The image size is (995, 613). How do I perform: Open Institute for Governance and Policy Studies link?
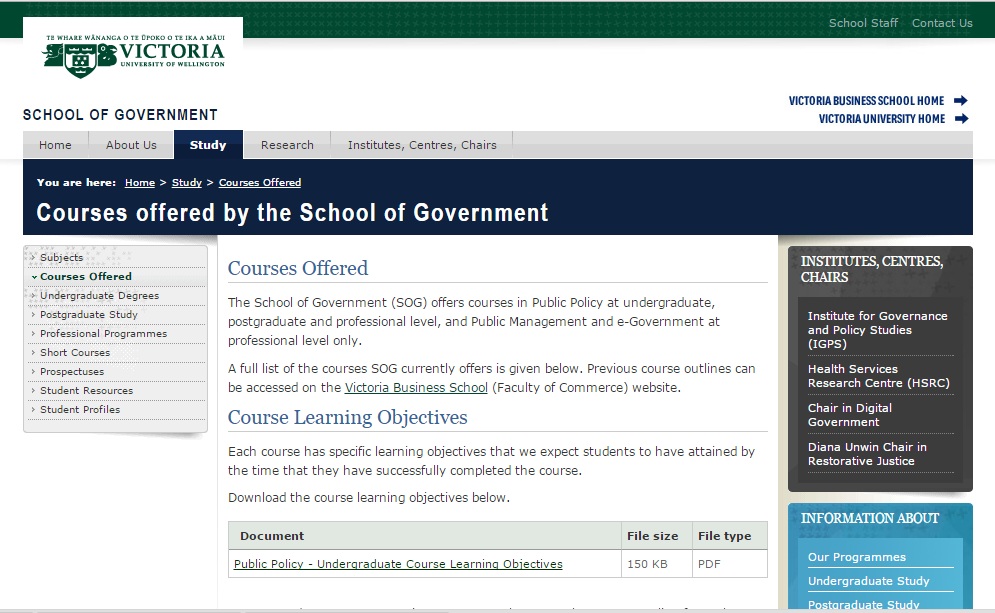coord(878,330)
